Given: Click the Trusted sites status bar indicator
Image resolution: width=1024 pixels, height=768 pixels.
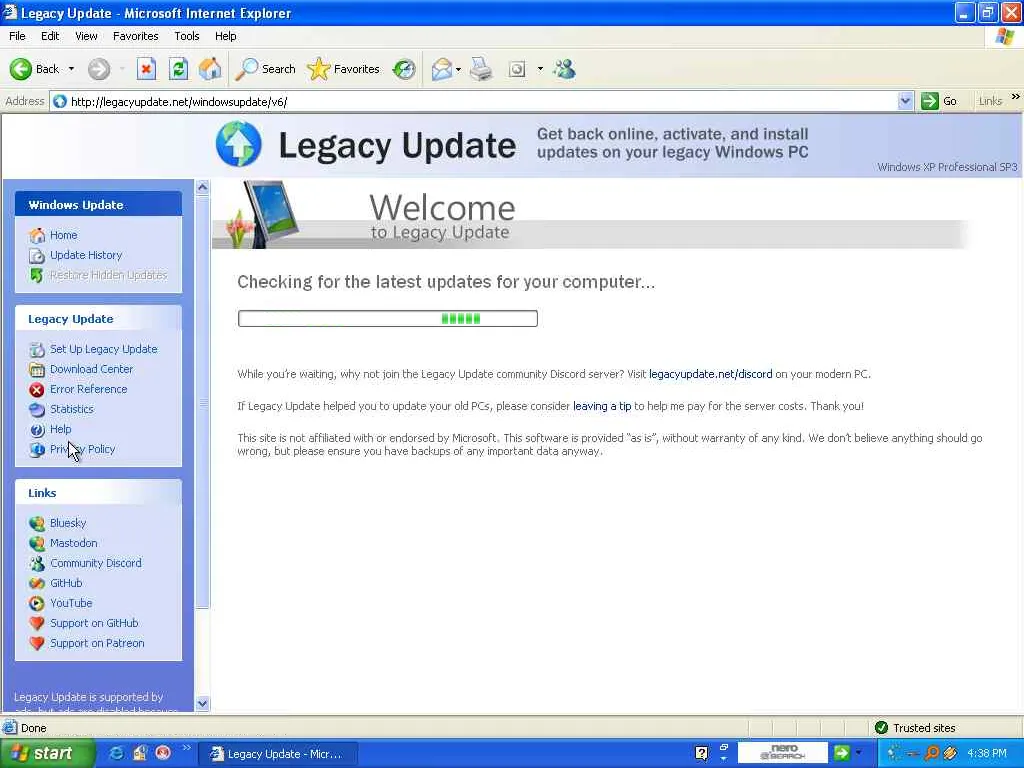Looking at the screenshot, I should click(917, 728).
